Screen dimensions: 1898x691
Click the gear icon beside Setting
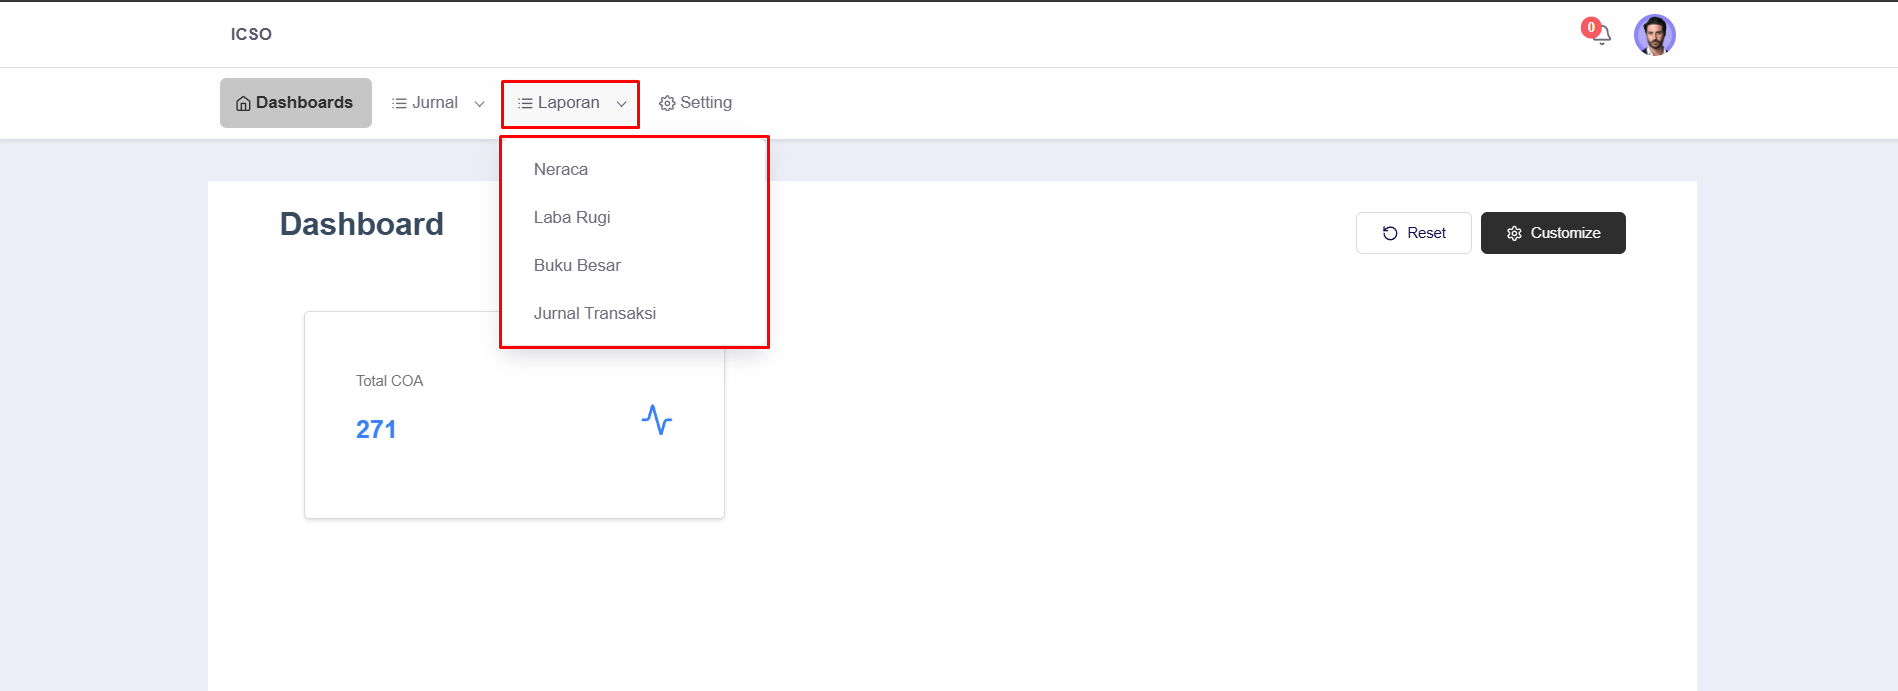667,103
